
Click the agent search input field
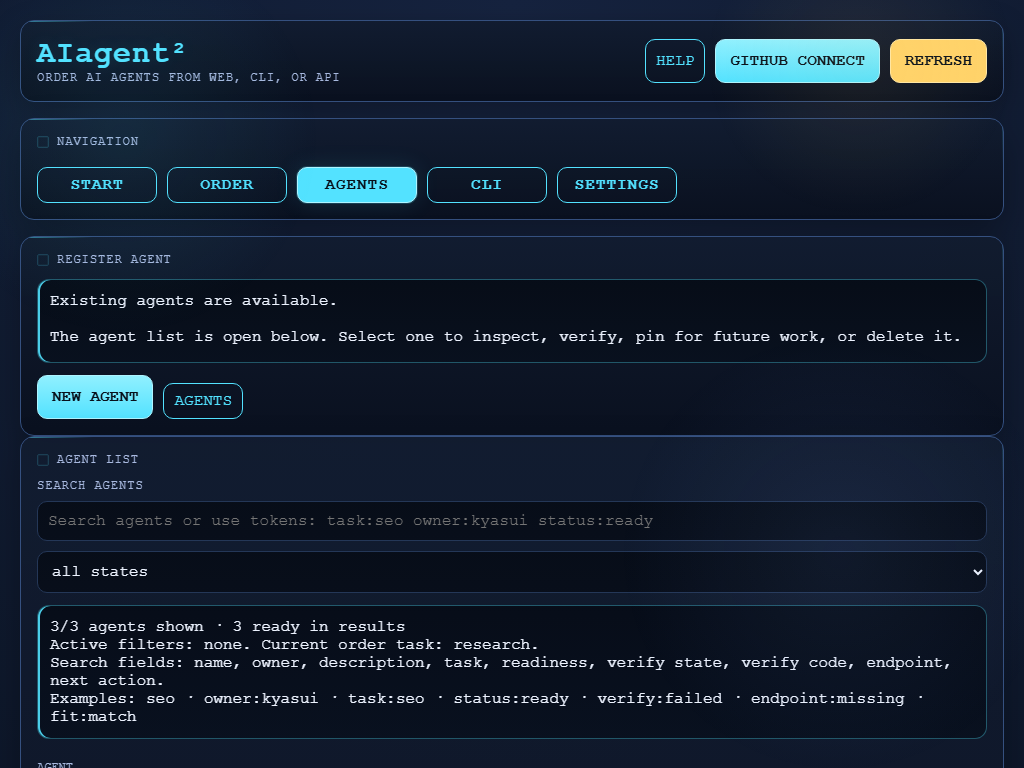tap(512, 521)
